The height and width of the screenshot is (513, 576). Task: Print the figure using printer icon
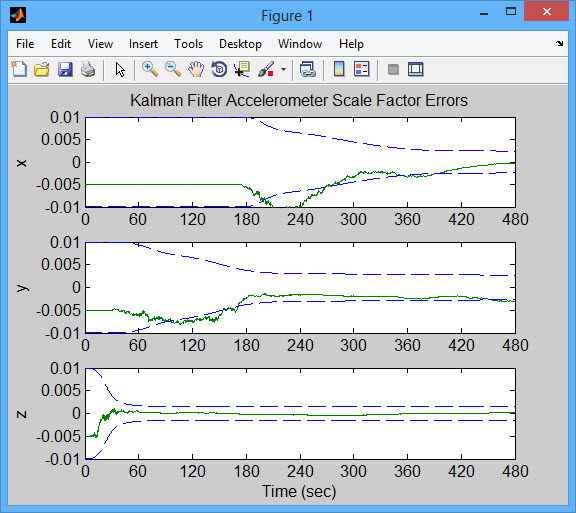(88, 69)
